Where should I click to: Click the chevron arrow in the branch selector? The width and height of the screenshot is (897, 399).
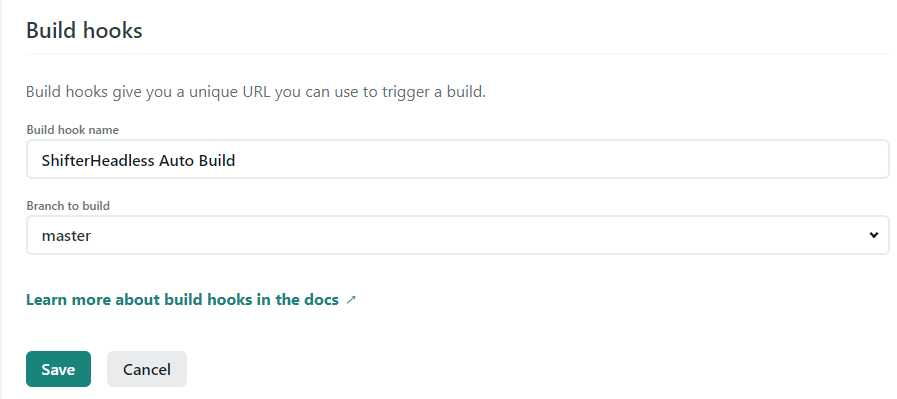[874, 235]
